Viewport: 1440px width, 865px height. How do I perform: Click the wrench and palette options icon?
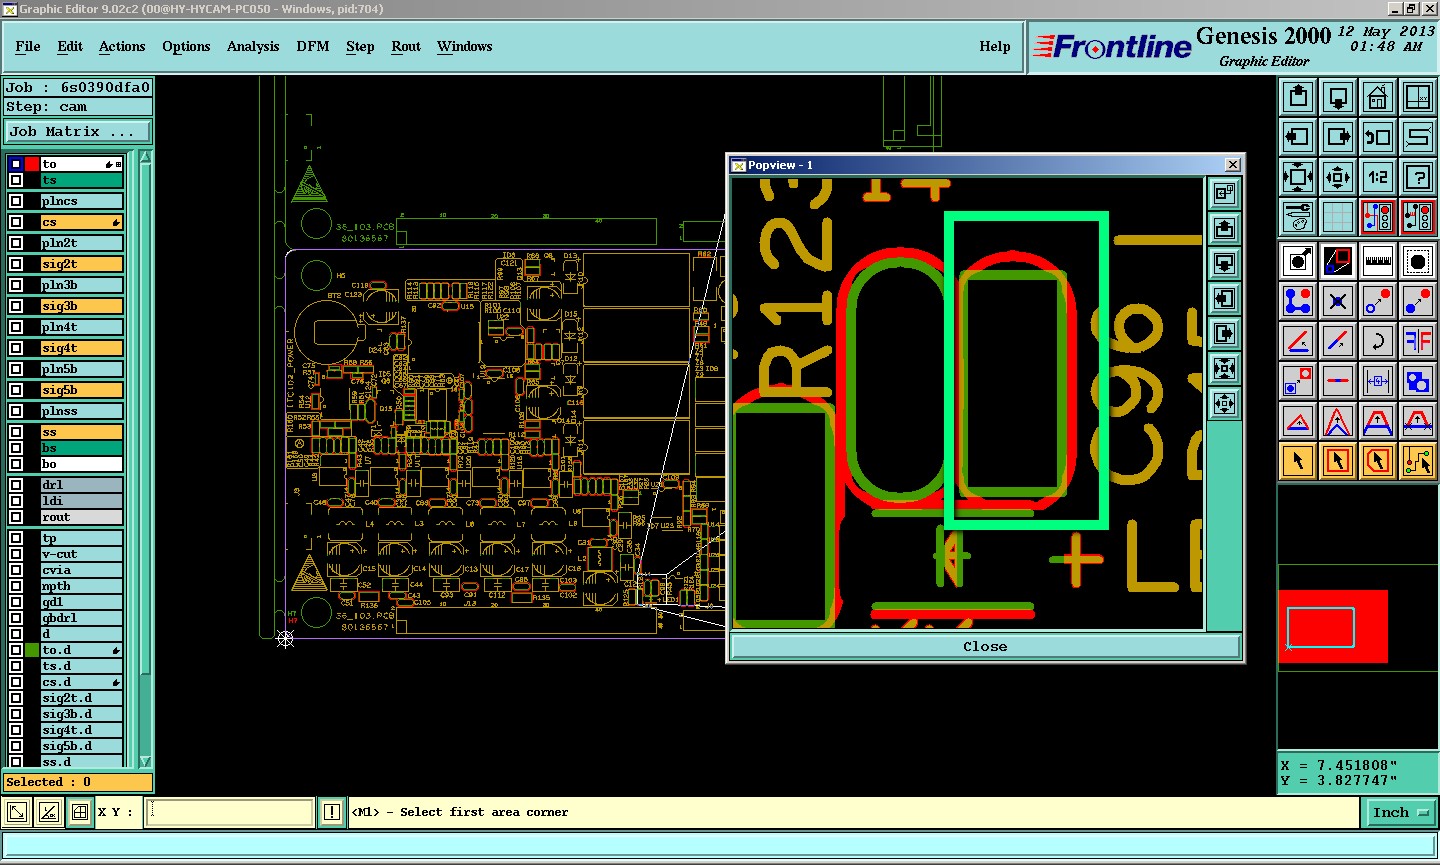tap(1298, 216)
